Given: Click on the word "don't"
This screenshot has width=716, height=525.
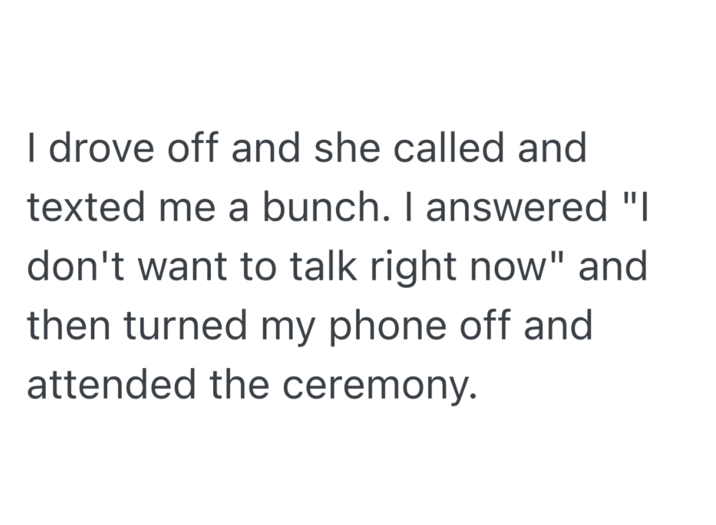Looking at the screenshot, I should (71, 266).
